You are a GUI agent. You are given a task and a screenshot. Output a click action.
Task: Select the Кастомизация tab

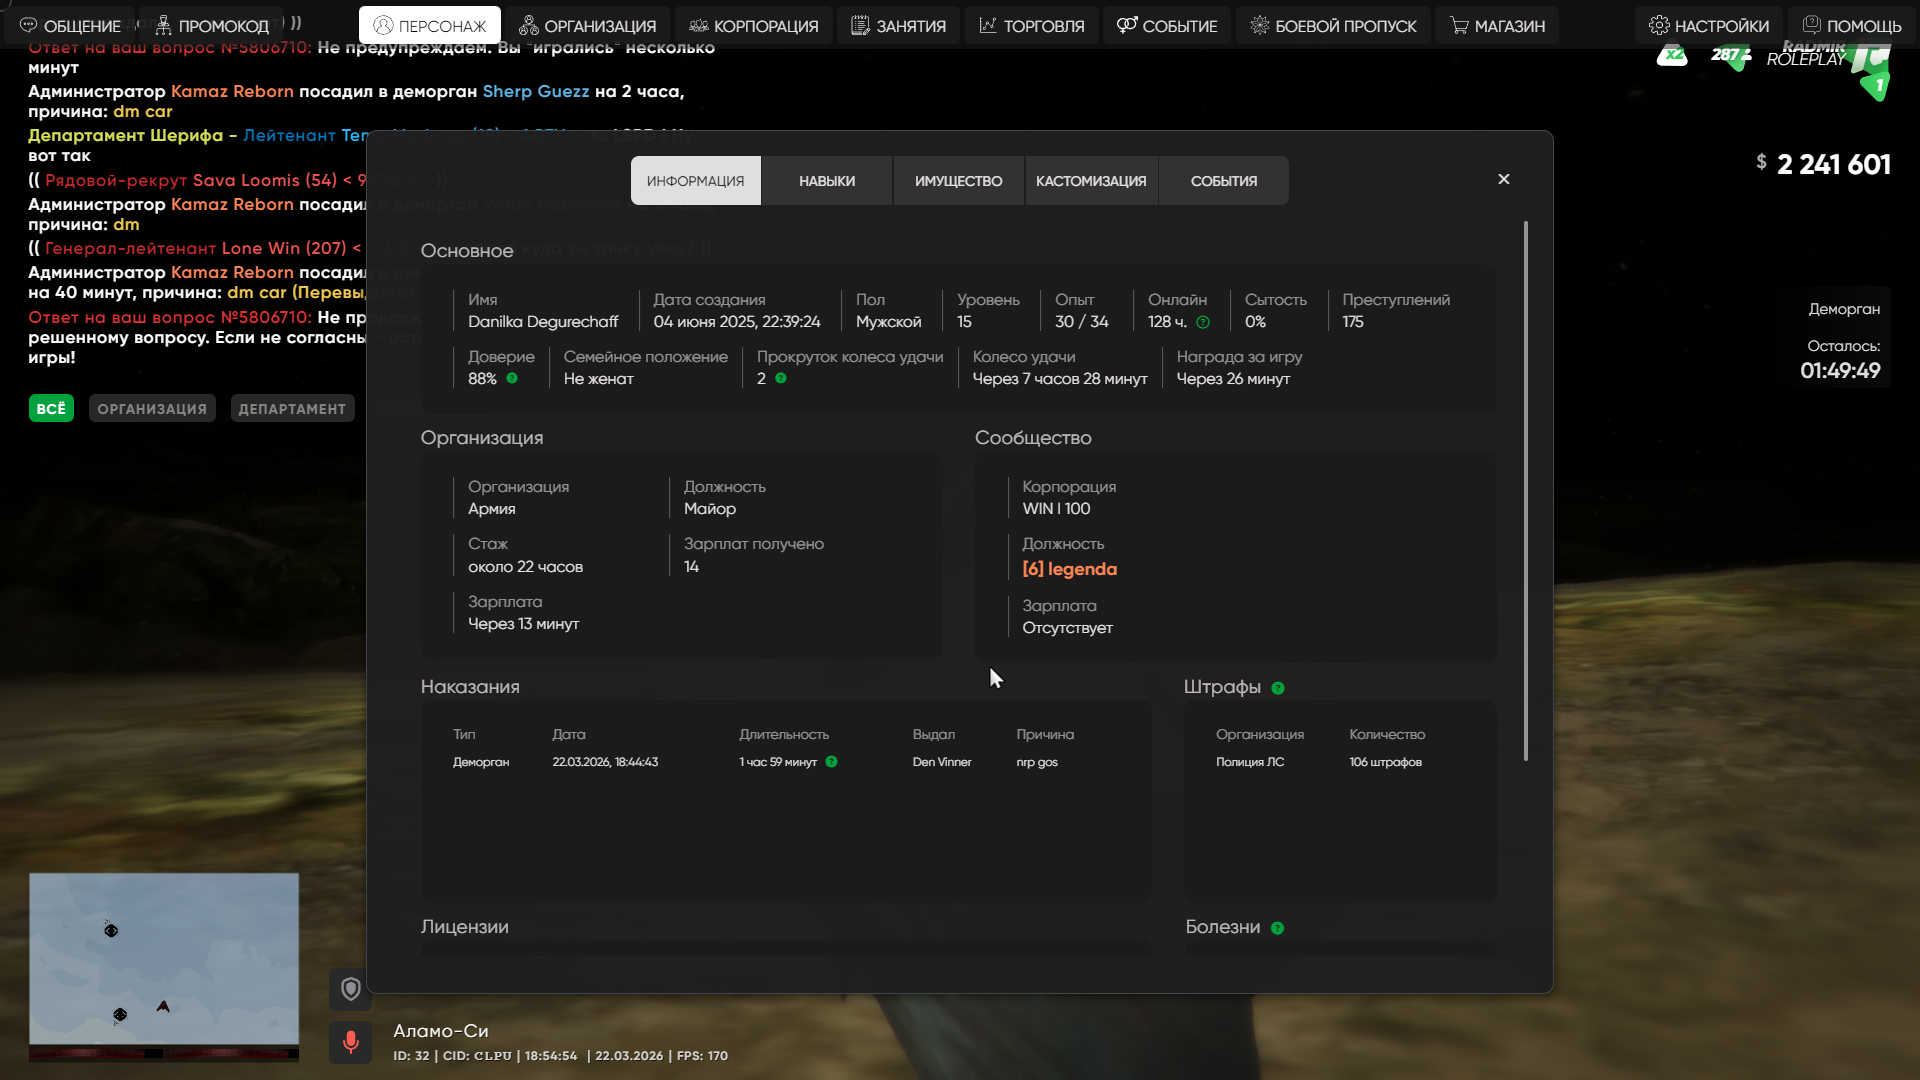1091,181
